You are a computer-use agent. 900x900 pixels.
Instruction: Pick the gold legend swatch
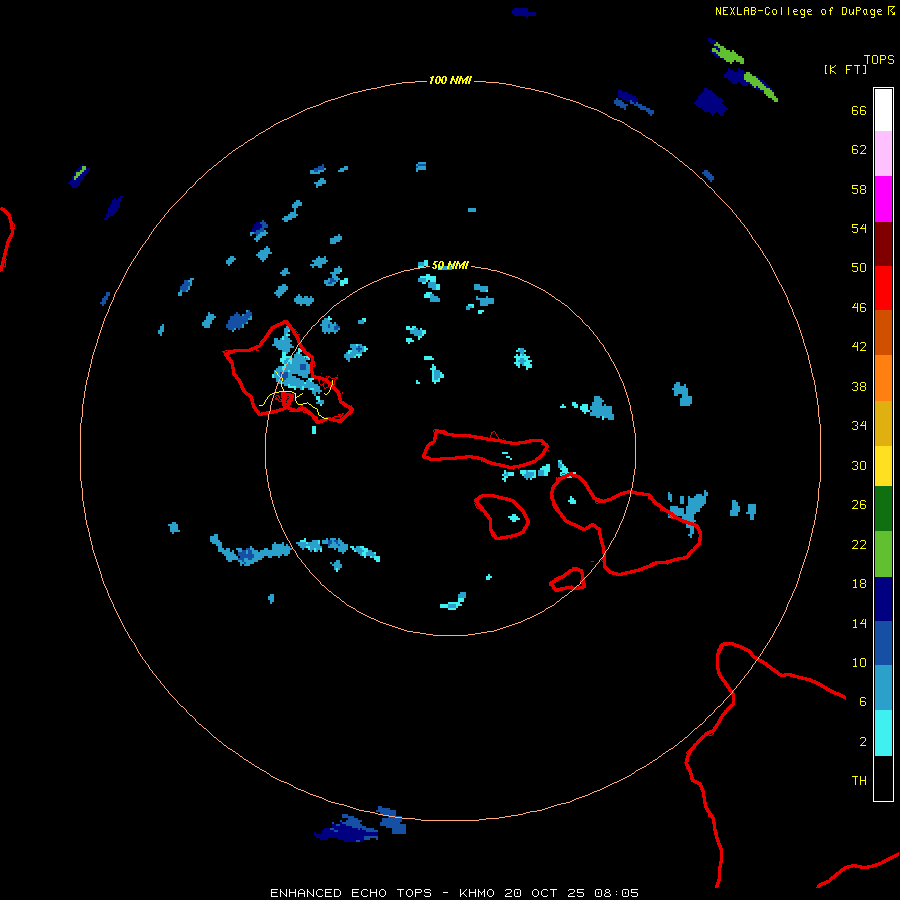(883, 423)
